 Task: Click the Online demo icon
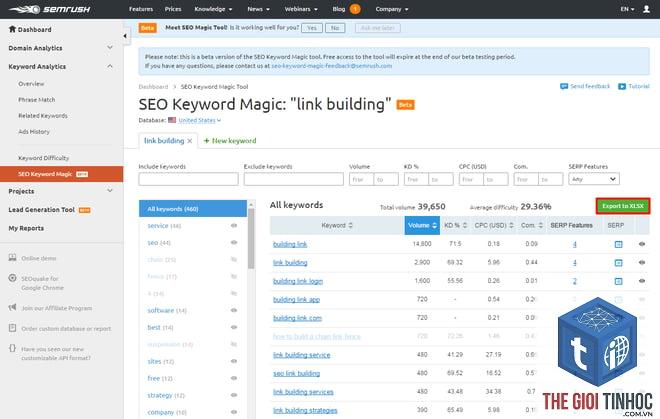pos(13,258)
